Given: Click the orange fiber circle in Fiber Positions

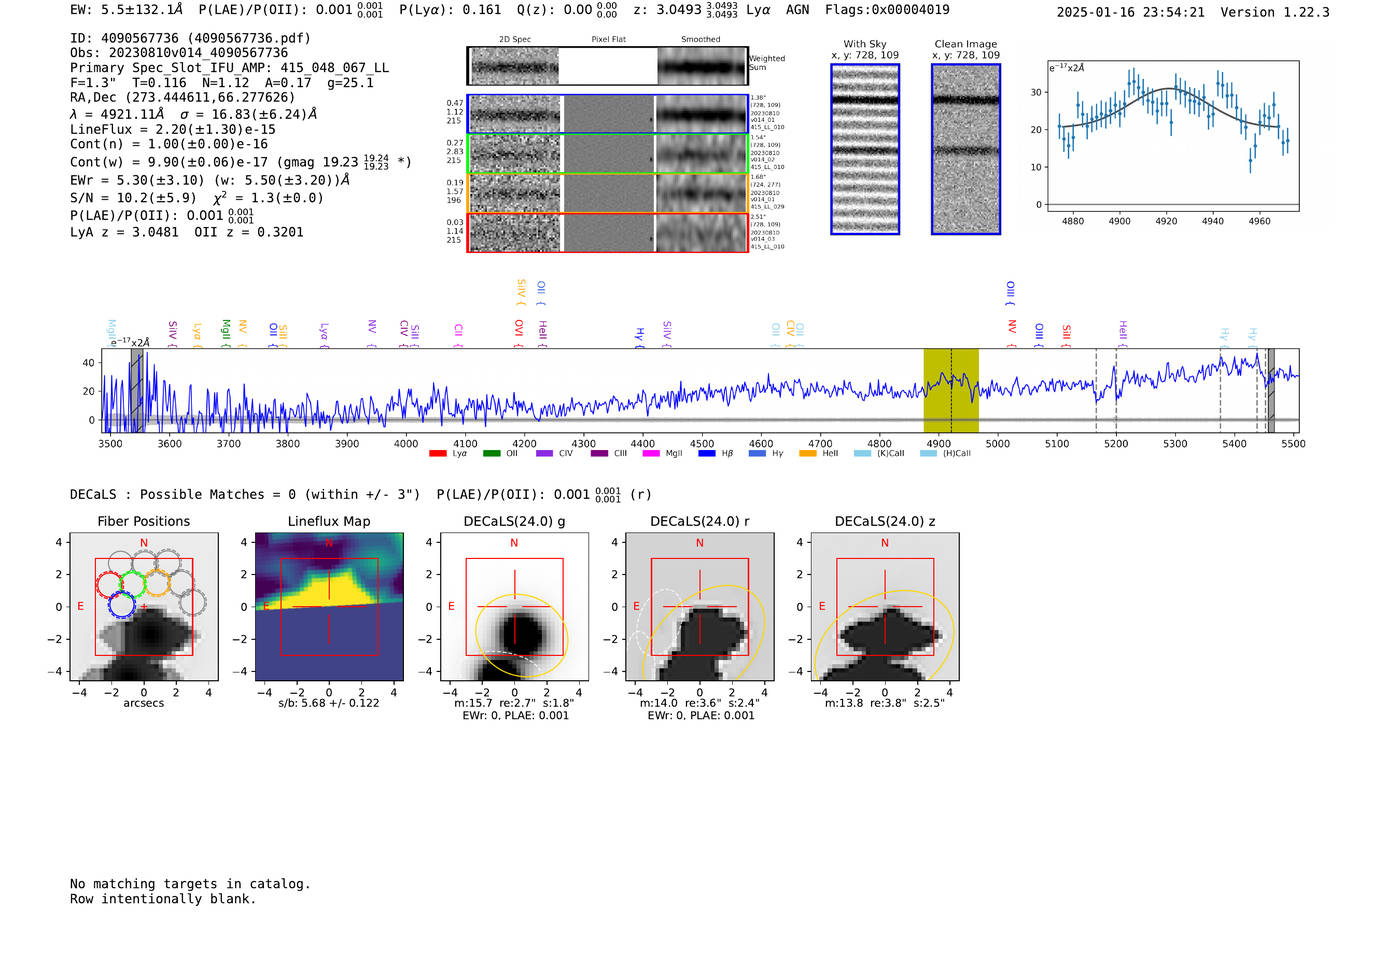Looking at the screenshot, I should [x=157, y=584].
